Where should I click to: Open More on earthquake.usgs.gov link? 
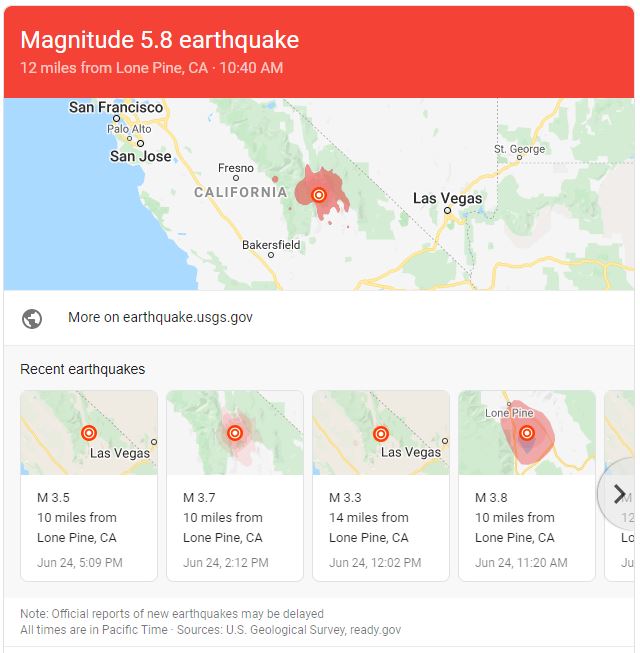160,317
